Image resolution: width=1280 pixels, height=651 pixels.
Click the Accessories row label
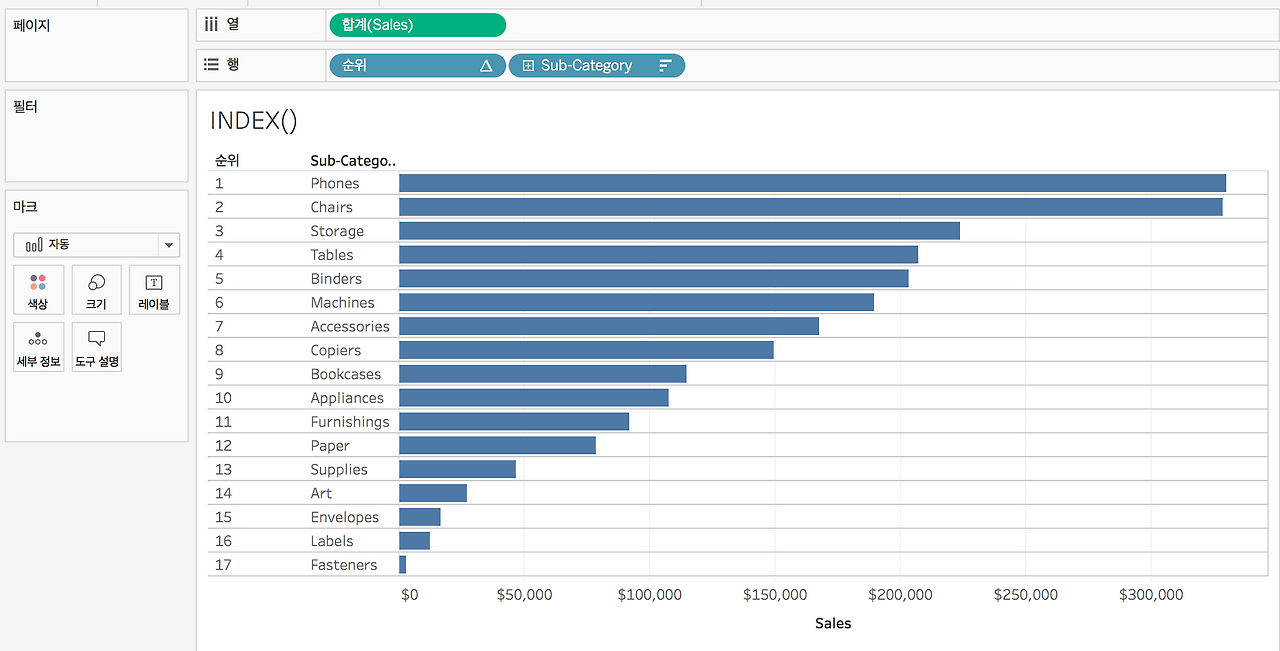(x=350, y=326)
